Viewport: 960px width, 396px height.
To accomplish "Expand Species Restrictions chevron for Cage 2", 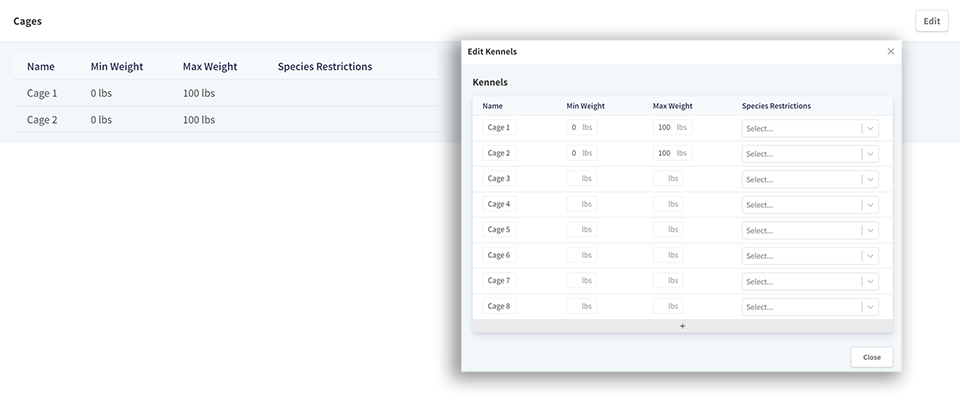I will tap(871, 154).
